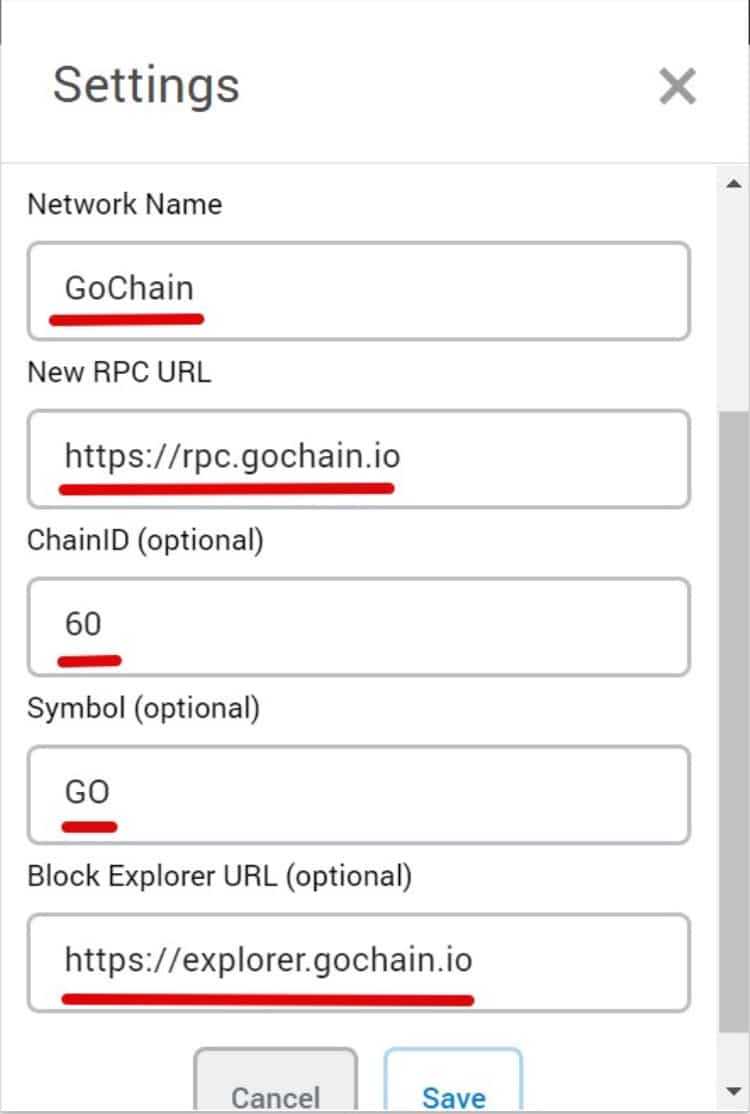Click the Cancel button
Screen dimensions: 750x1114
pos(276,1095)
